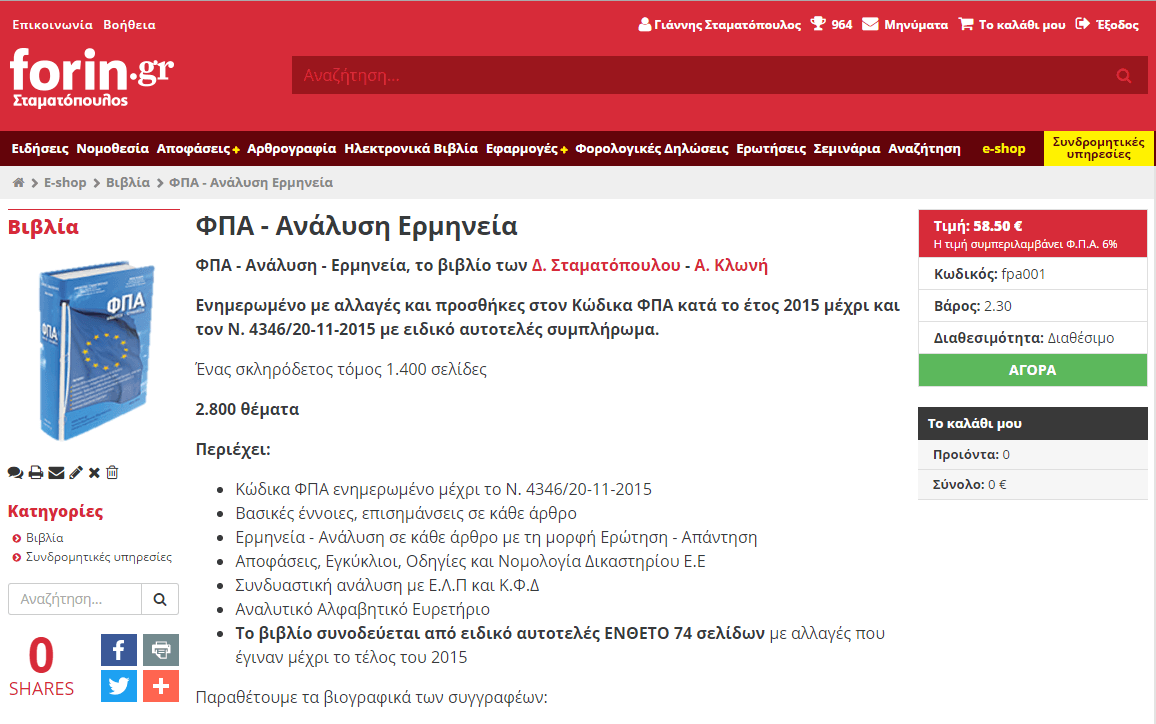Screen dimensions: 1156x724
Task: Share on Twitter button
Action: click(119, 686)
